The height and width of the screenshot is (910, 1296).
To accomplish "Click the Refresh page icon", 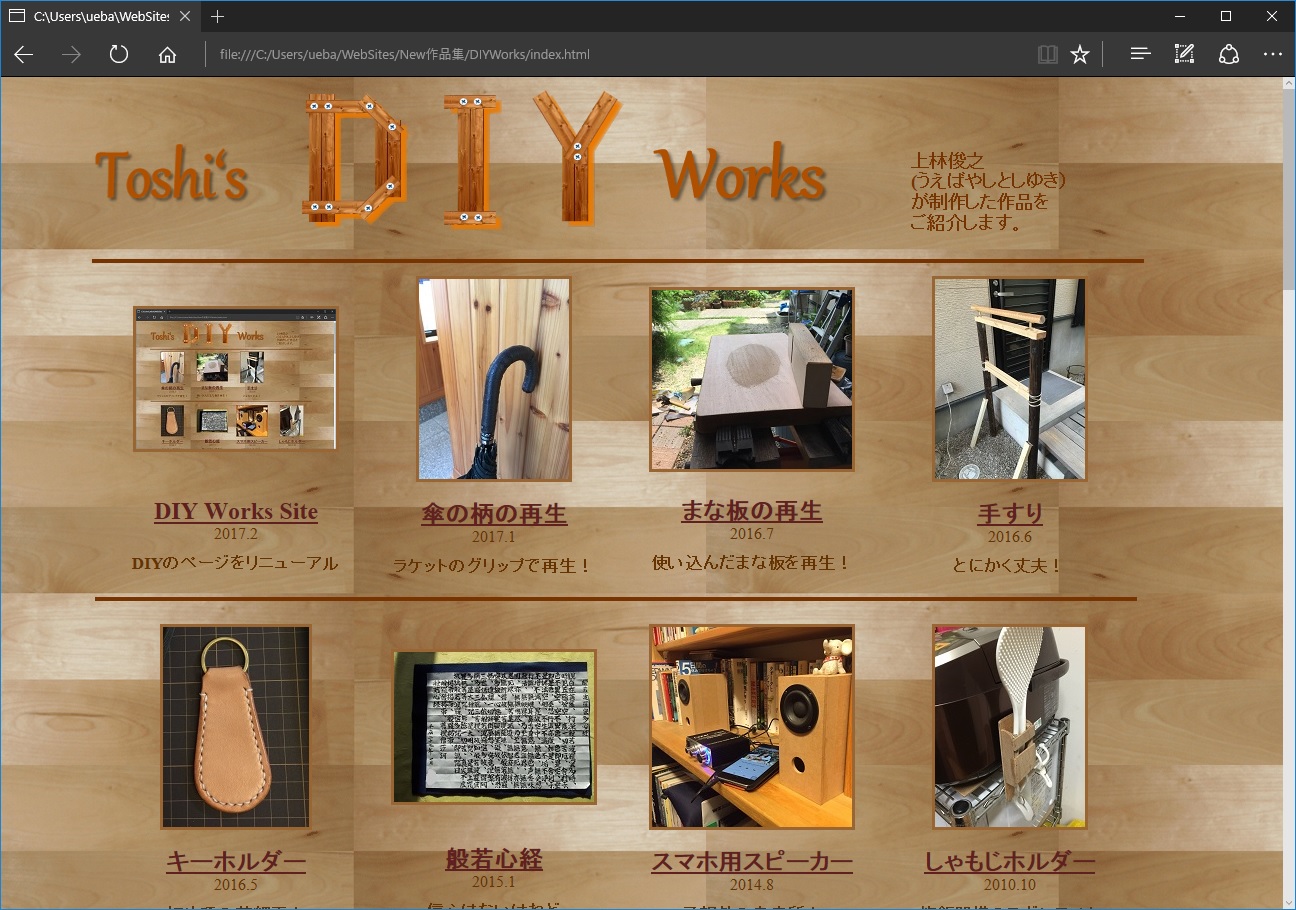I will [119, 54].
